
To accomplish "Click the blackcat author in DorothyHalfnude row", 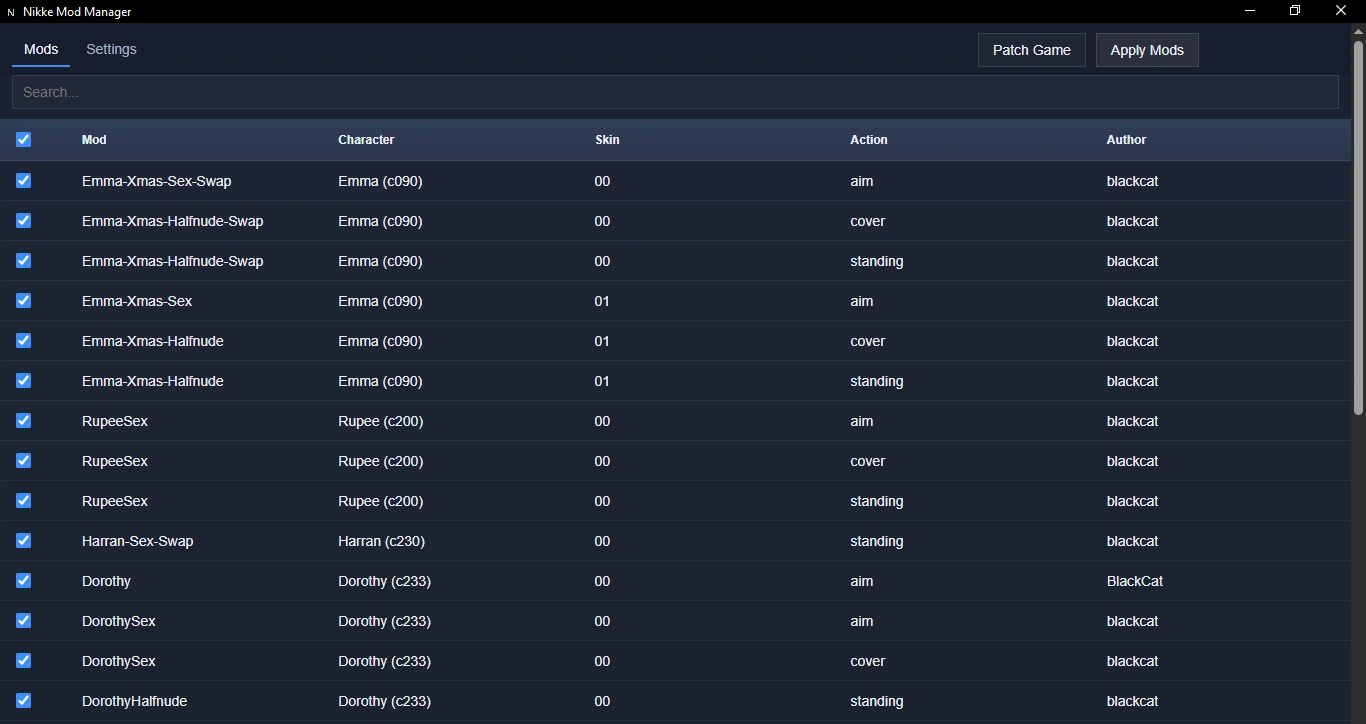I will click(x=1133, y=701).
